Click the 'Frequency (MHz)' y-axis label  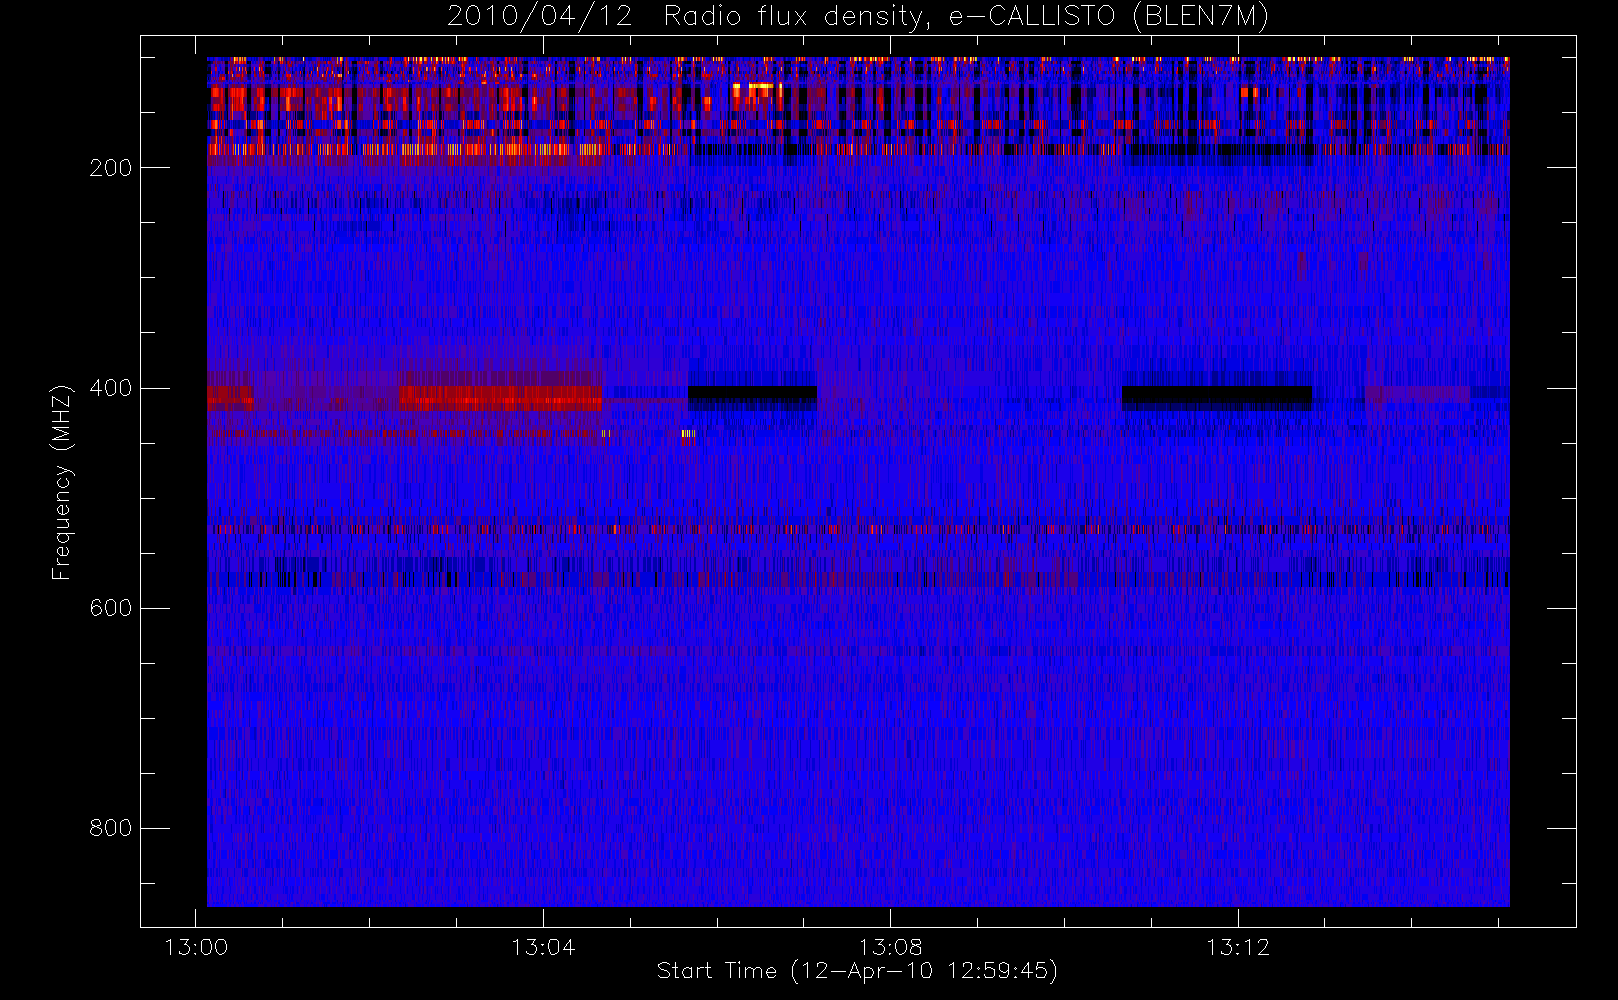click(62, 481)
